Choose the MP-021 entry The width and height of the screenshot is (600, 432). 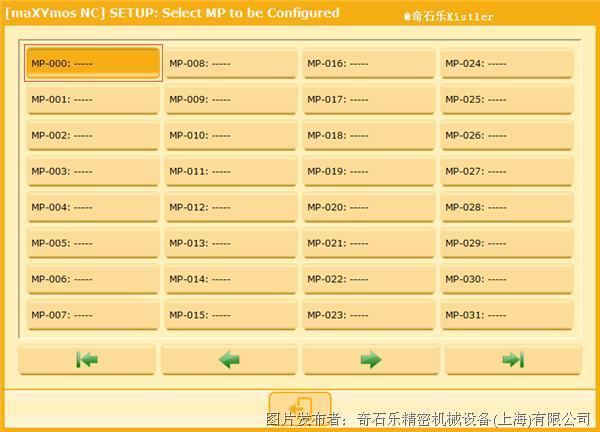tap(369, 243)
